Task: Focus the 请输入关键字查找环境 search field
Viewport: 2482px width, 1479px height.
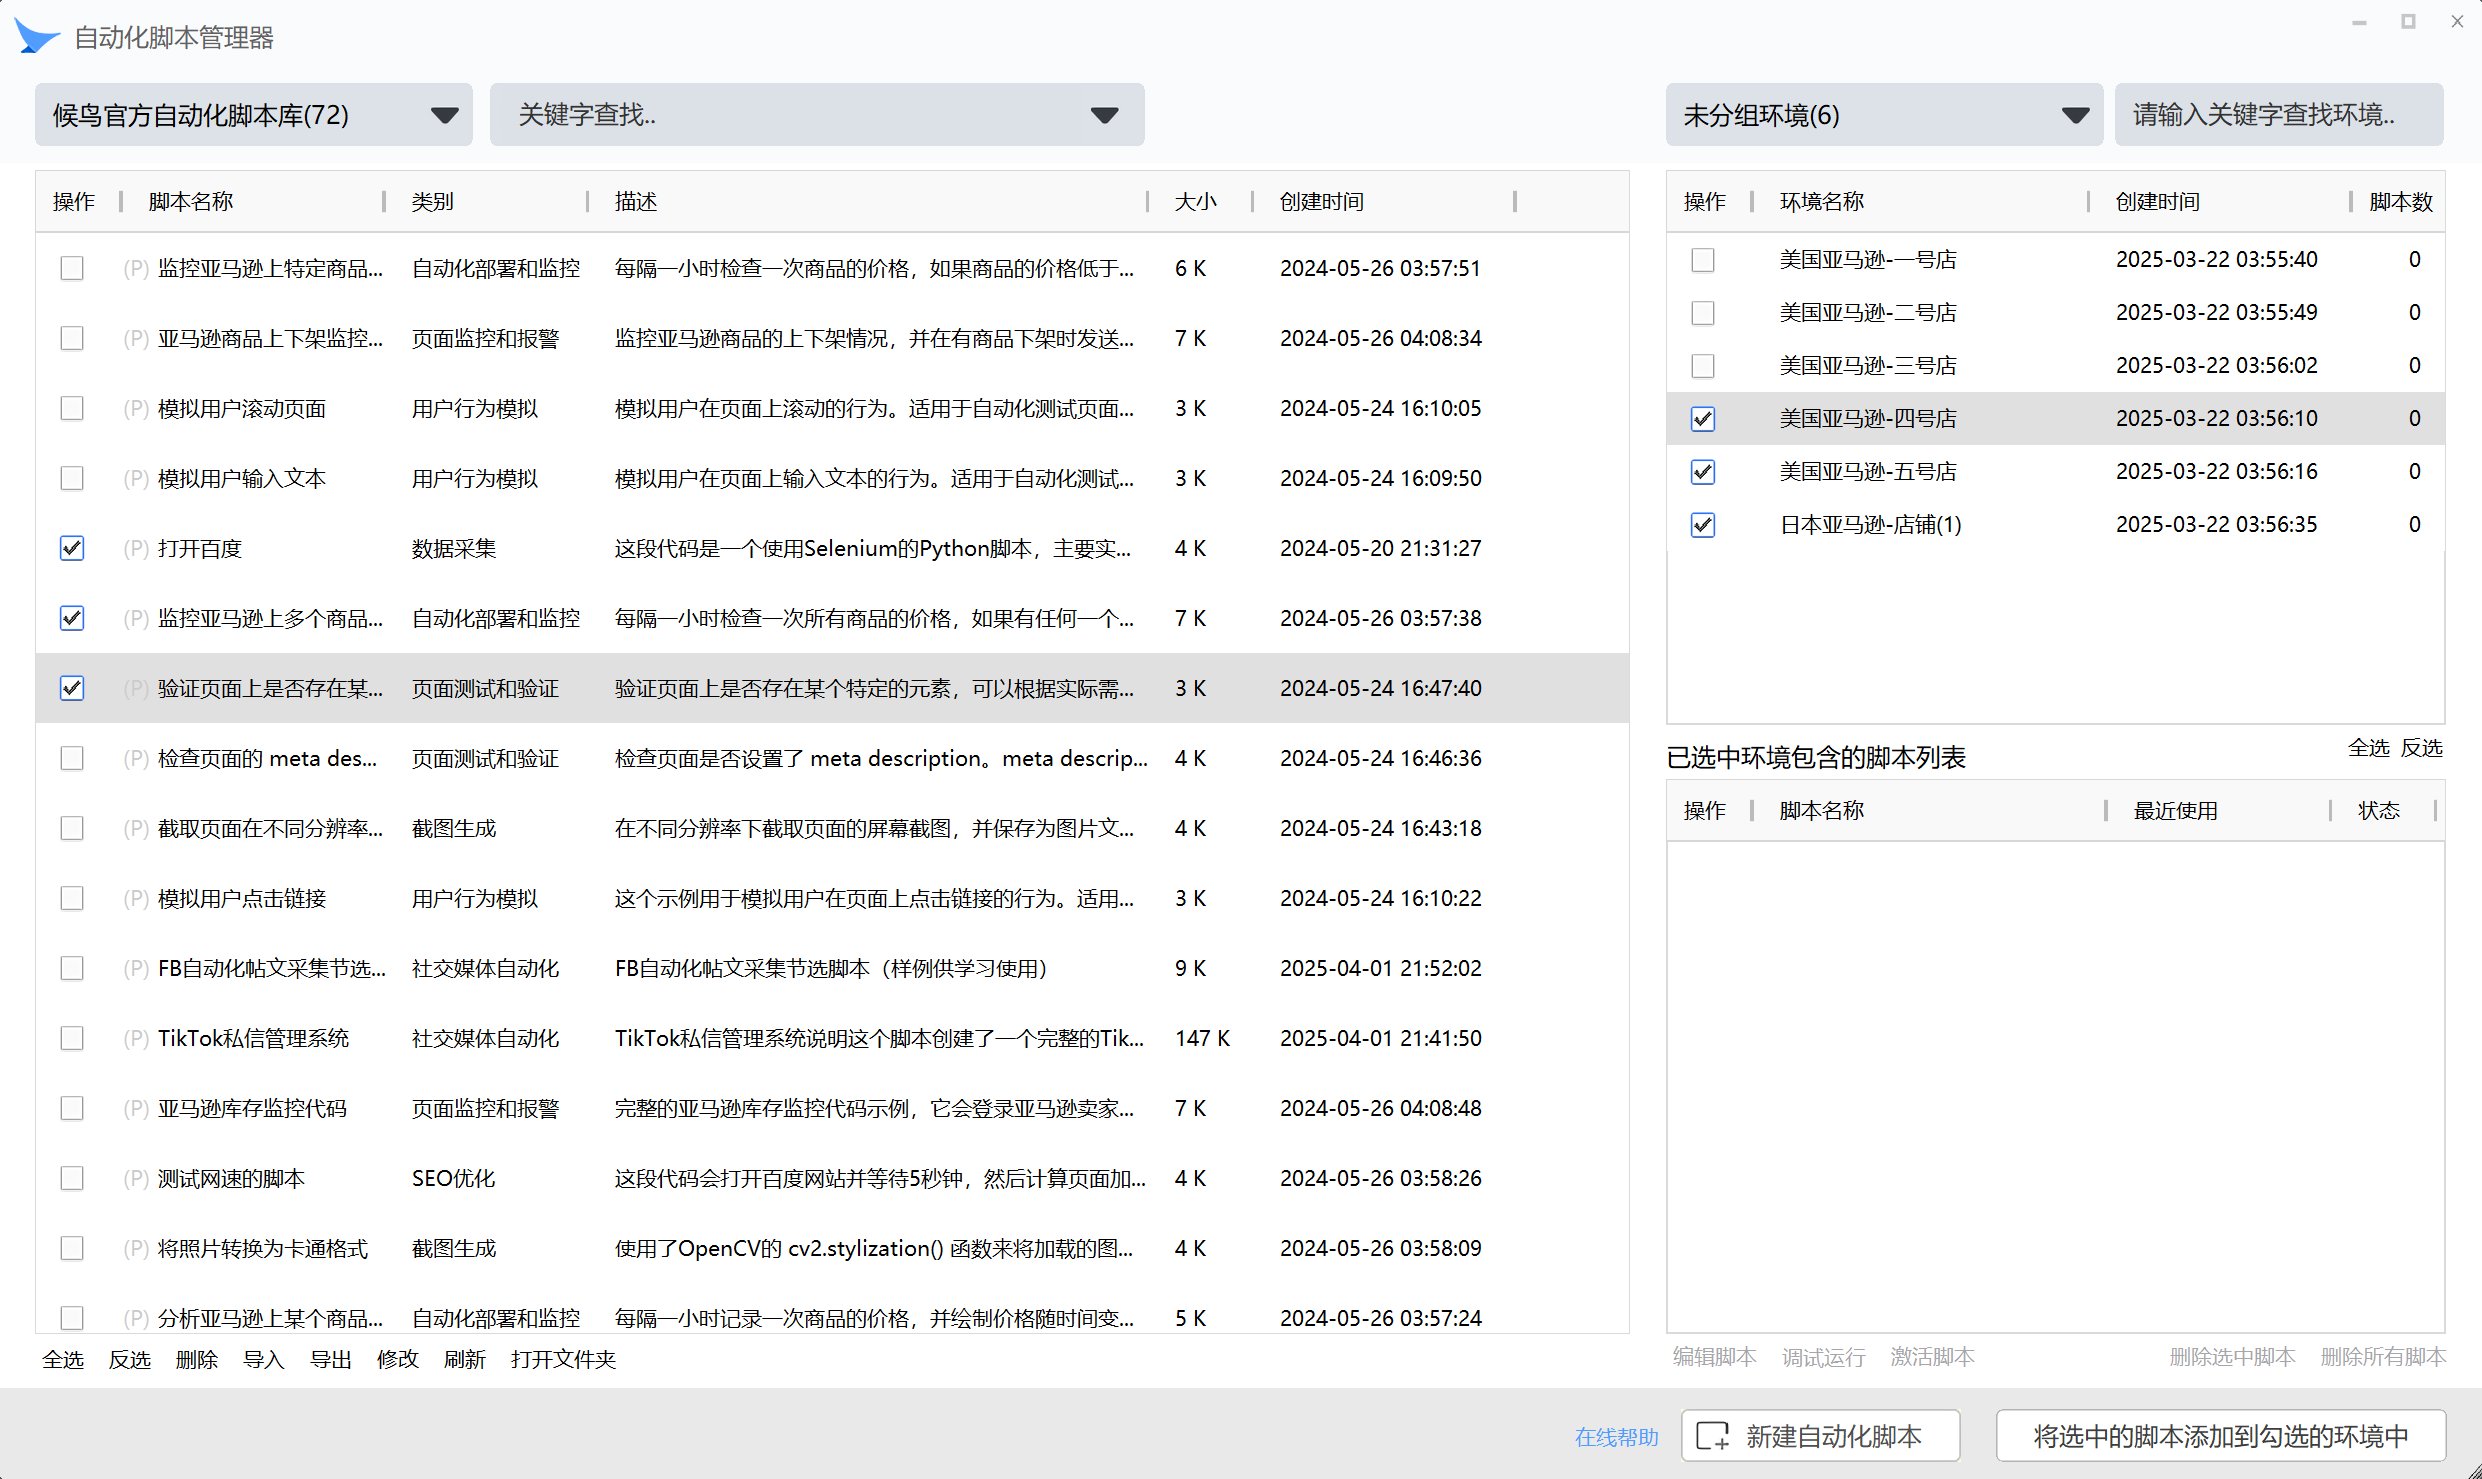Action: [2278, 115]
